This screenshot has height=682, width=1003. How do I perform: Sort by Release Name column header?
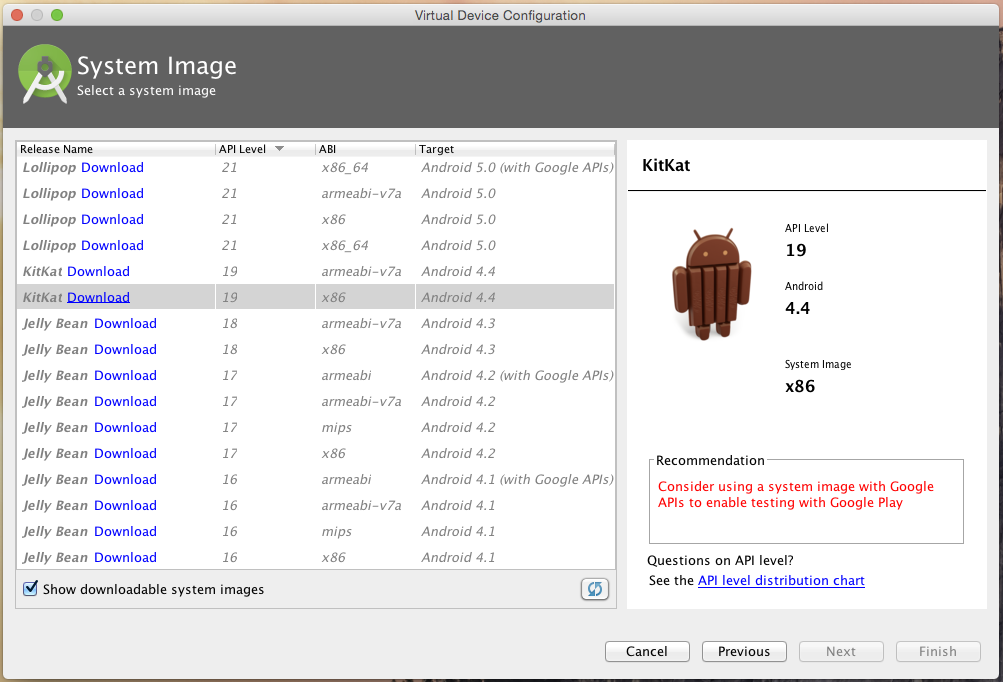pyautogui.click(x=57, y=149)
